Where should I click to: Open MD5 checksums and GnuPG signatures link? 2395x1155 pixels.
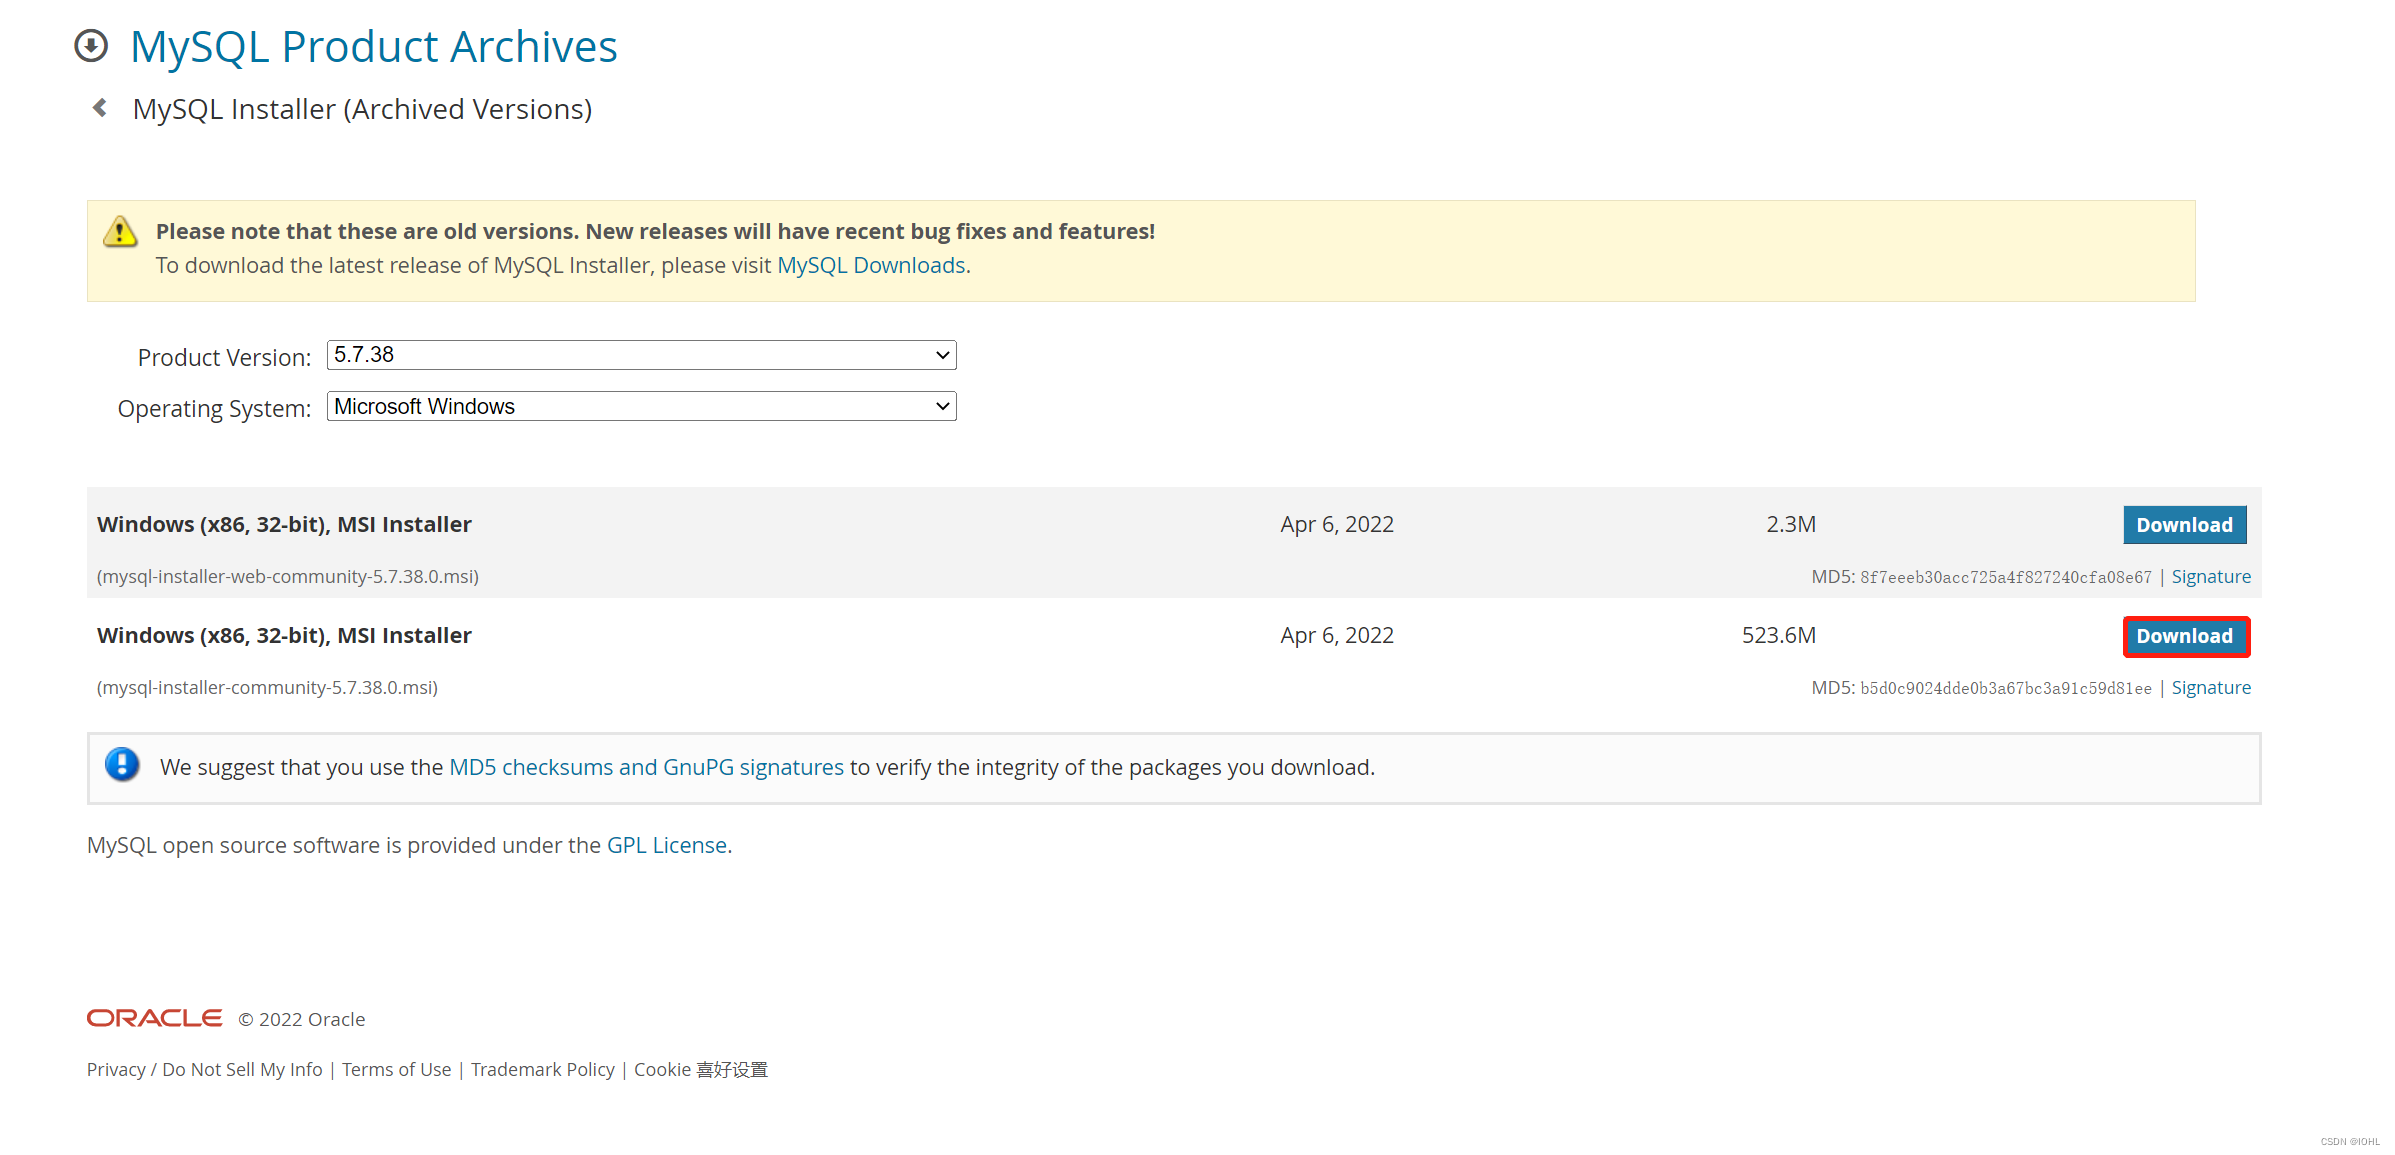646,767
